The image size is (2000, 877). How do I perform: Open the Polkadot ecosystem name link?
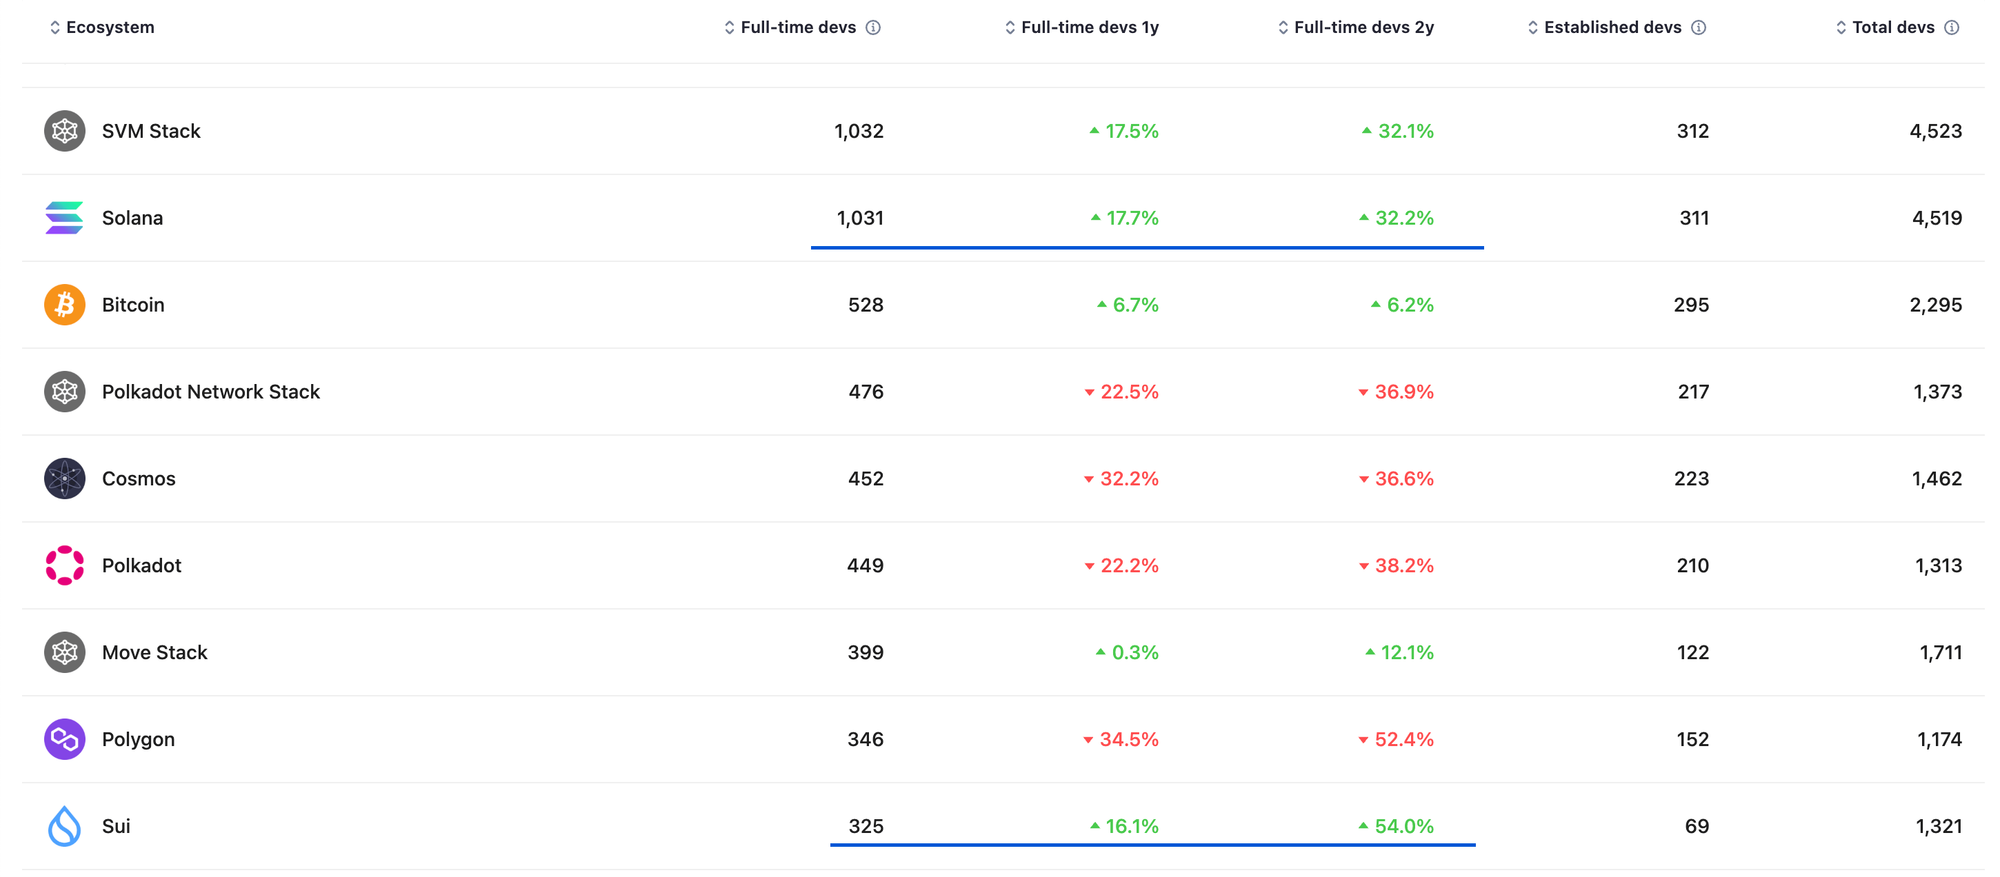[142, 565]
